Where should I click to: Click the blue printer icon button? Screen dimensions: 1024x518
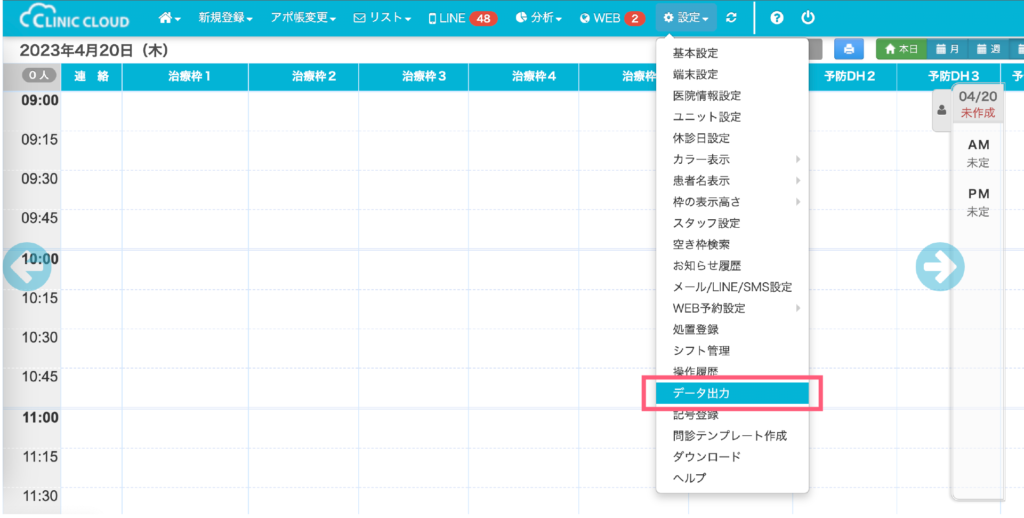pos(848,49)
